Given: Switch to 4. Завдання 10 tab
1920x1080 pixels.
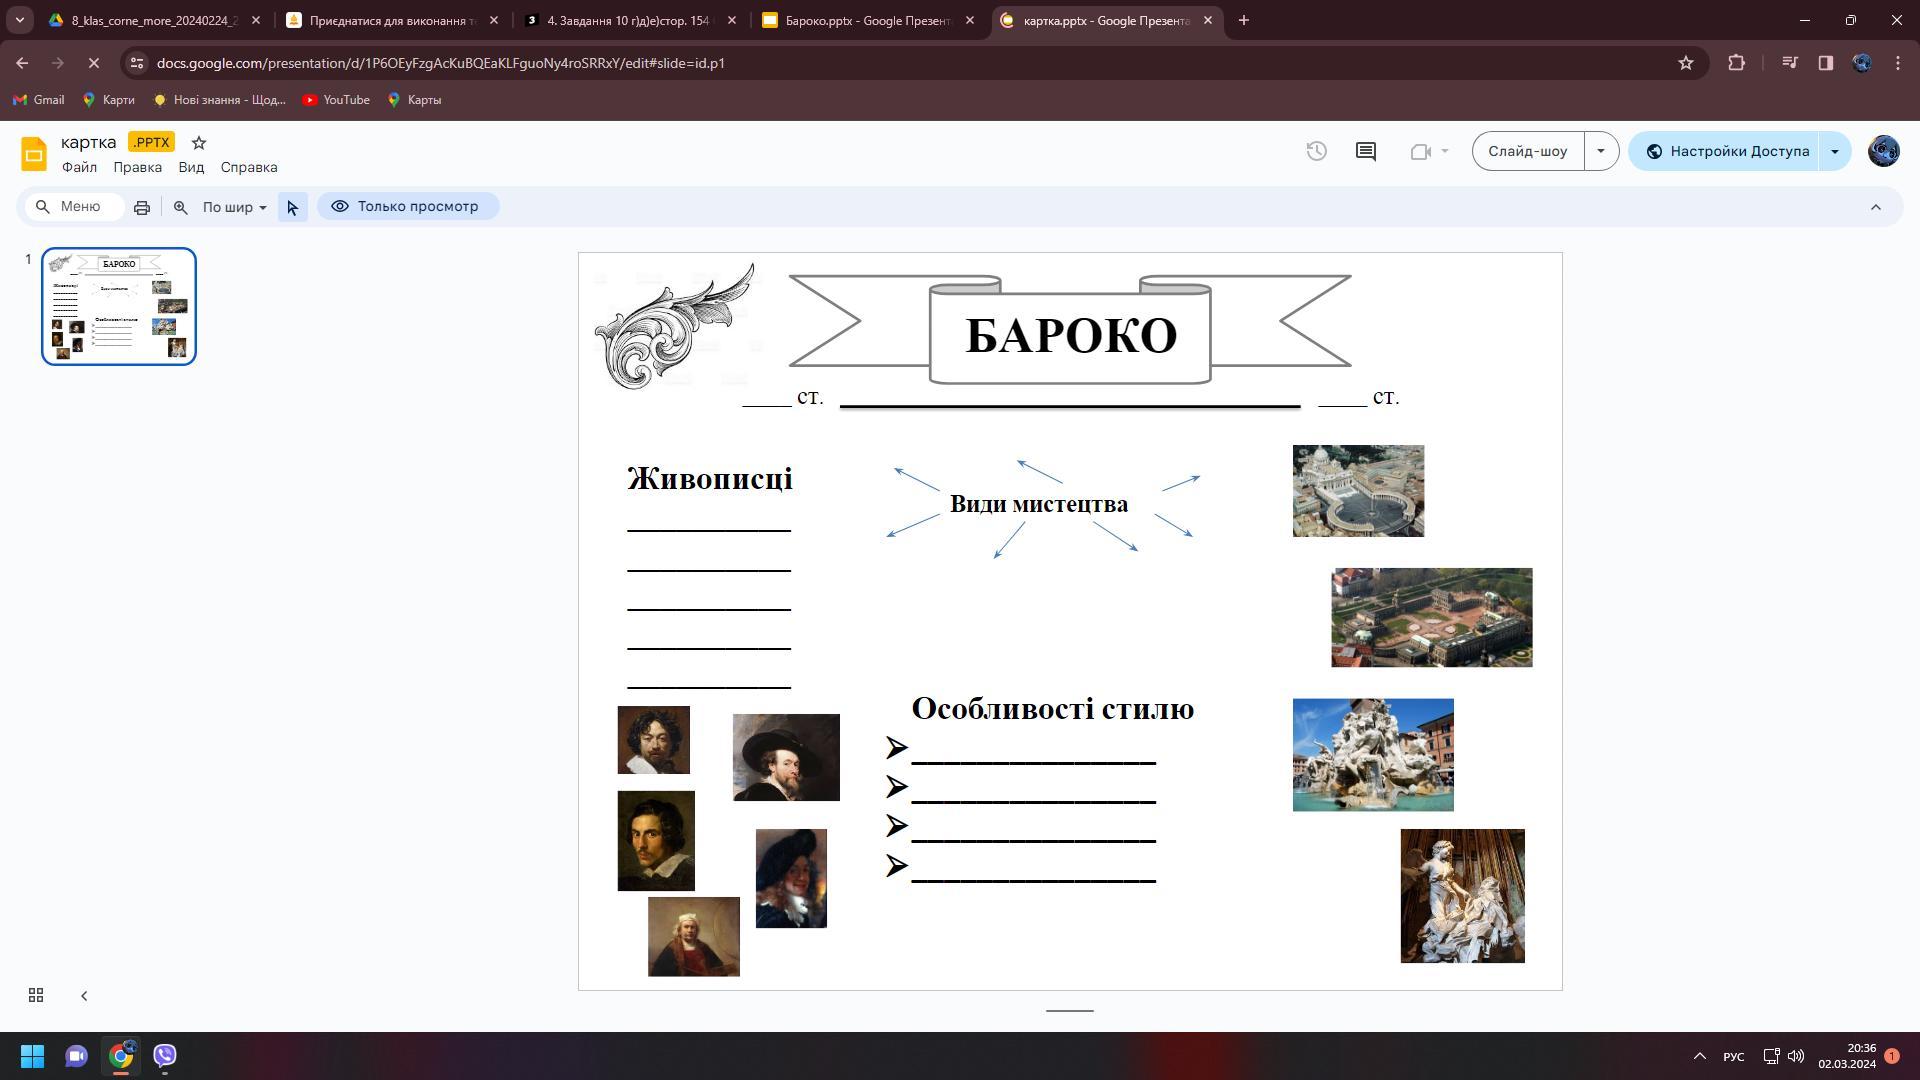Looking at the screenshot, I should 630,20.
